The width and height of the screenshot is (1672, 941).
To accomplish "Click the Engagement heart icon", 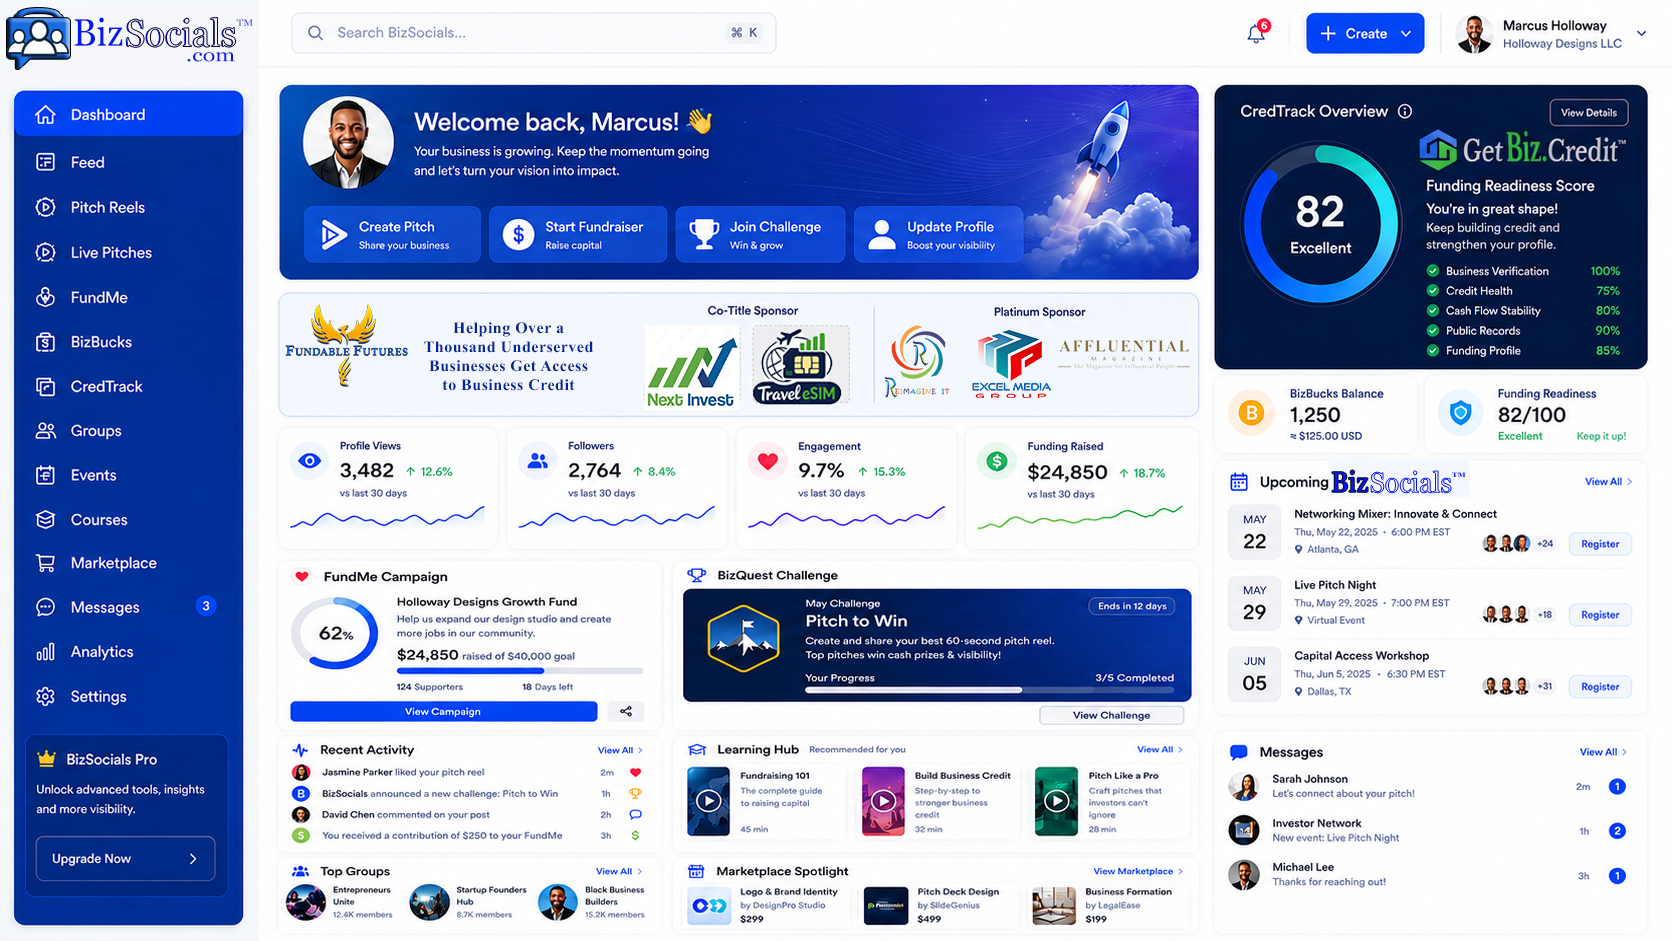I will click(x=767, y=461).
